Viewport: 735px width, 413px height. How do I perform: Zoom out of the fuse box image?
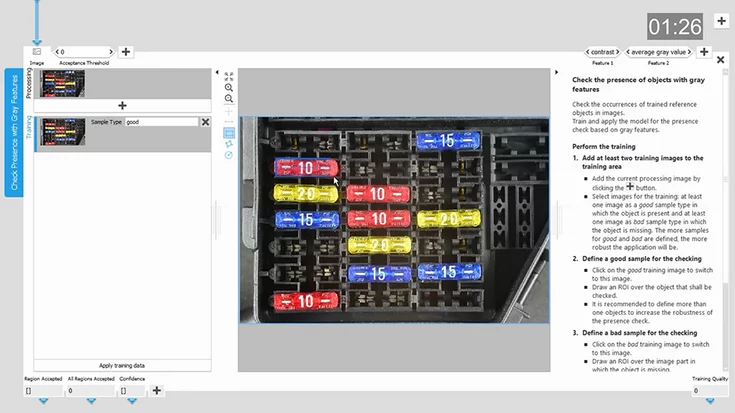(229, 99)
